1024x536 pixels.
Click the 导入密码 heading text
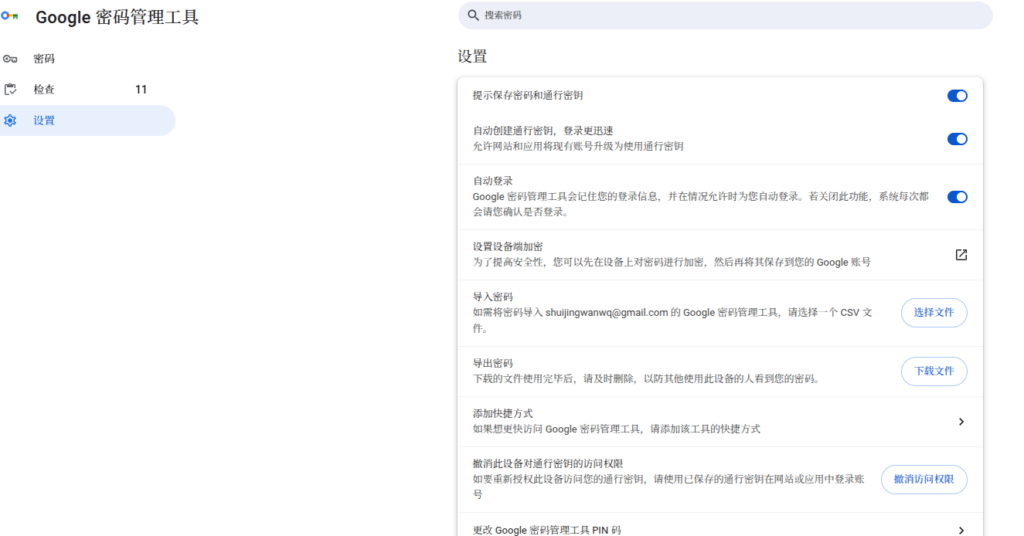coord(492,297)
